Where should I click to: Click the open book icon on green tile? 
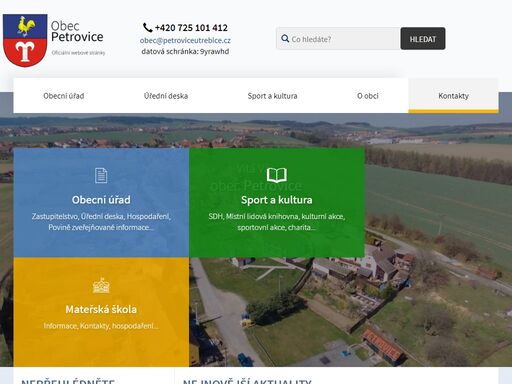(x=277, y=175)
